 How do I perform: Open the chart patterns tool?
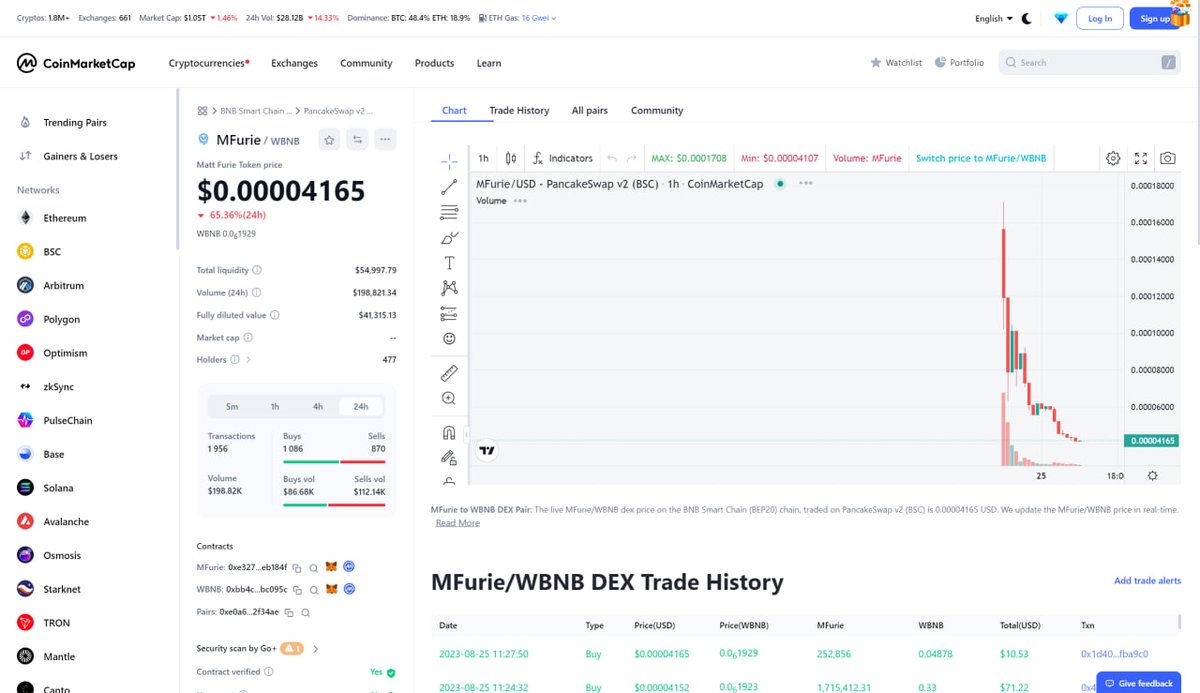[449, 288]
